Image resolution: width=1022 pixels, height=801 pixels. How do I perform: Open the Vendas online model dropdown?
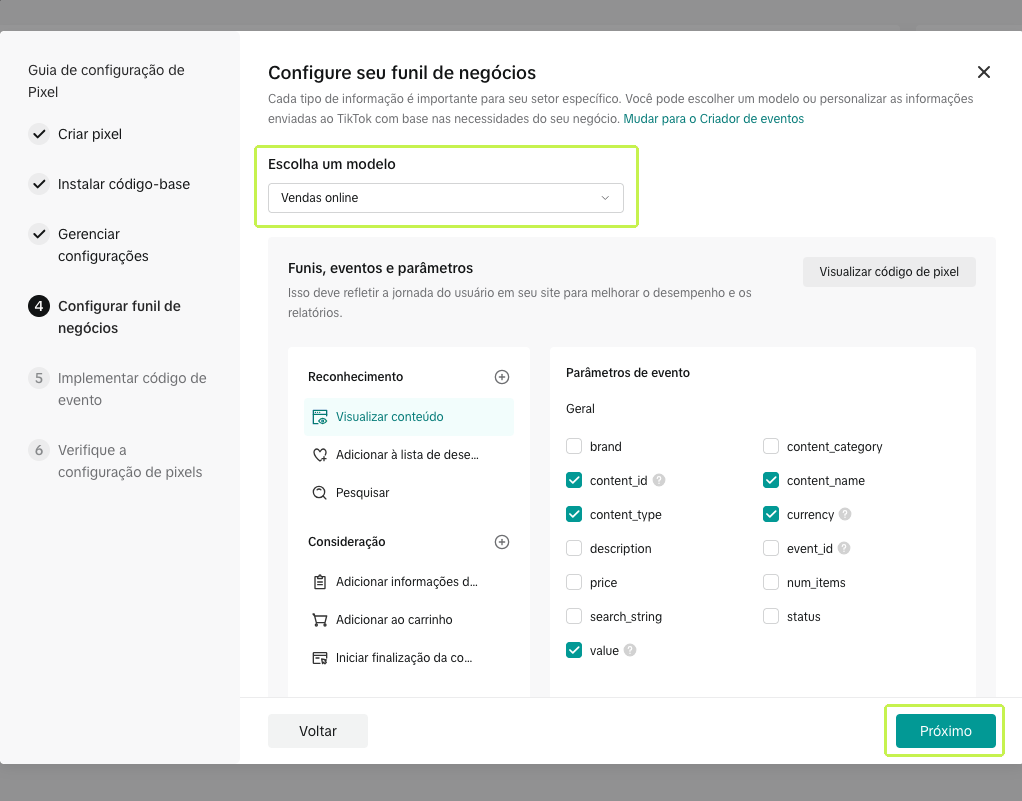click(446, 198)
